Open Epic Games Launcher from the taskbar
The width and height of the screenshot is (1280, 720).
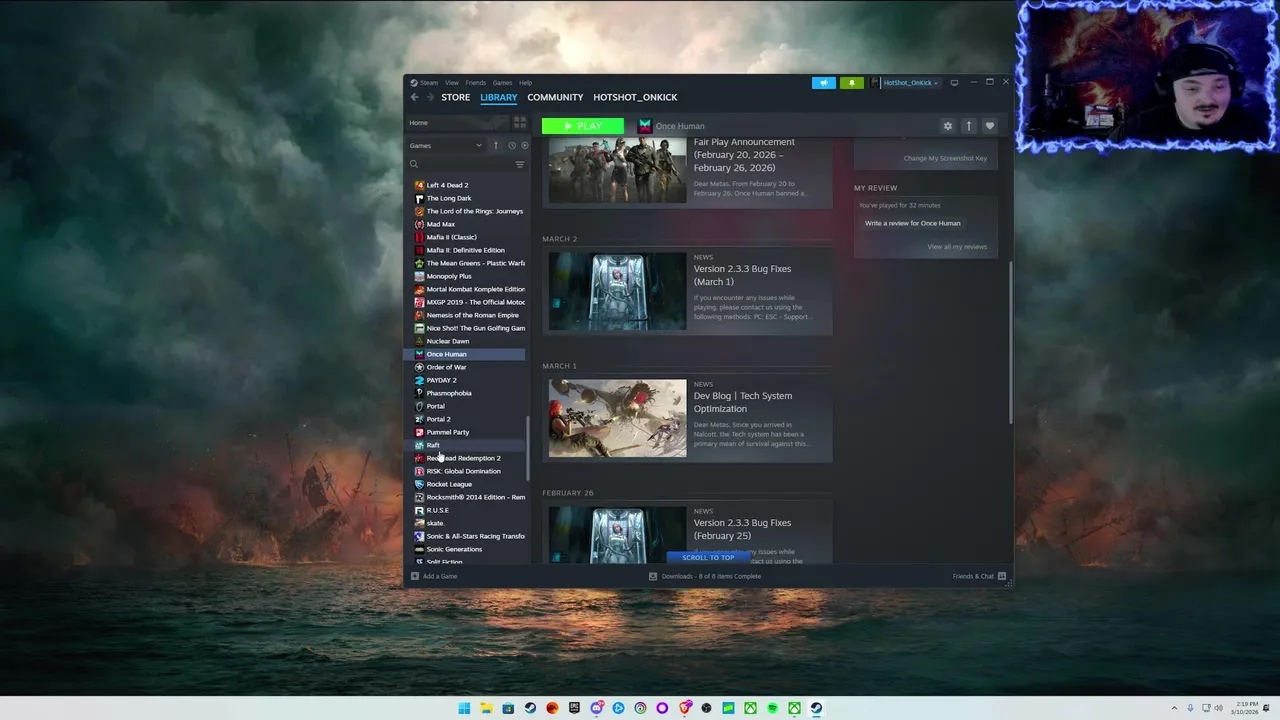[574, 708]
